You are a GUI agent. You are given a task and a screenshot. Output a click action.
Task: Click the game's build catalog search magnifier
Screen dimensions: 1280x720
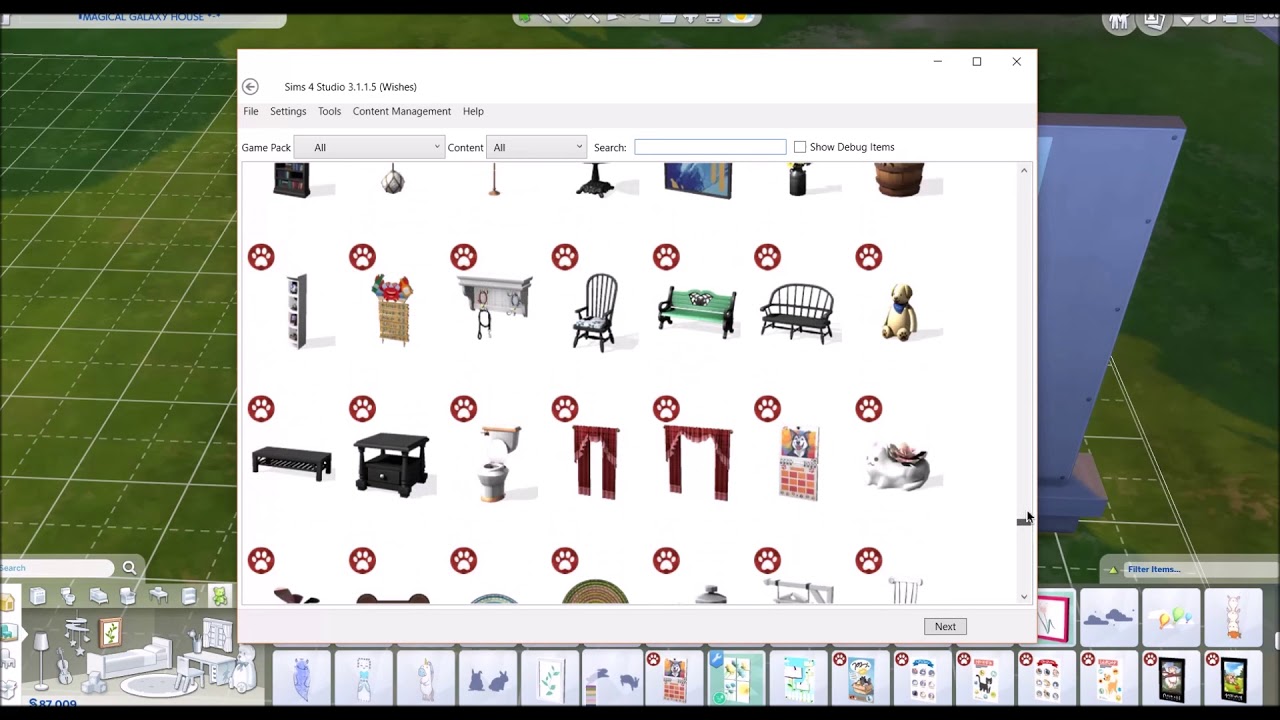pyautogui.click(x=129, y=568)
